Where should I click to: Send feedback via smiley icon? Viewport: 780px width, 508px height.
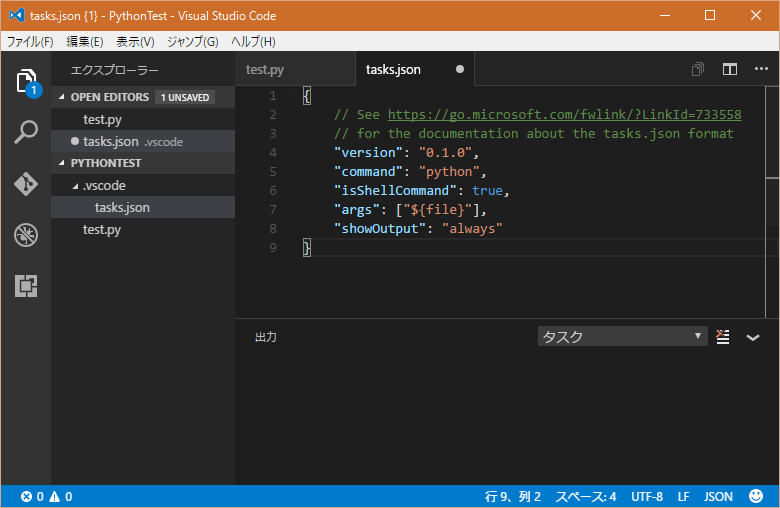[x=756, y=496]
